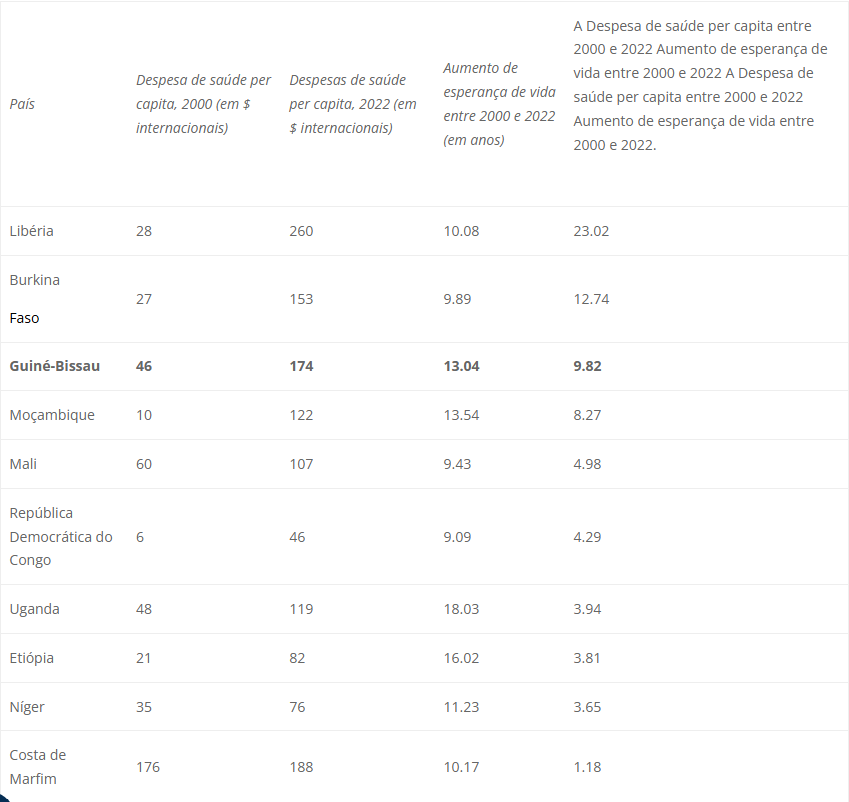Select the Níger row label

(27, 707)
